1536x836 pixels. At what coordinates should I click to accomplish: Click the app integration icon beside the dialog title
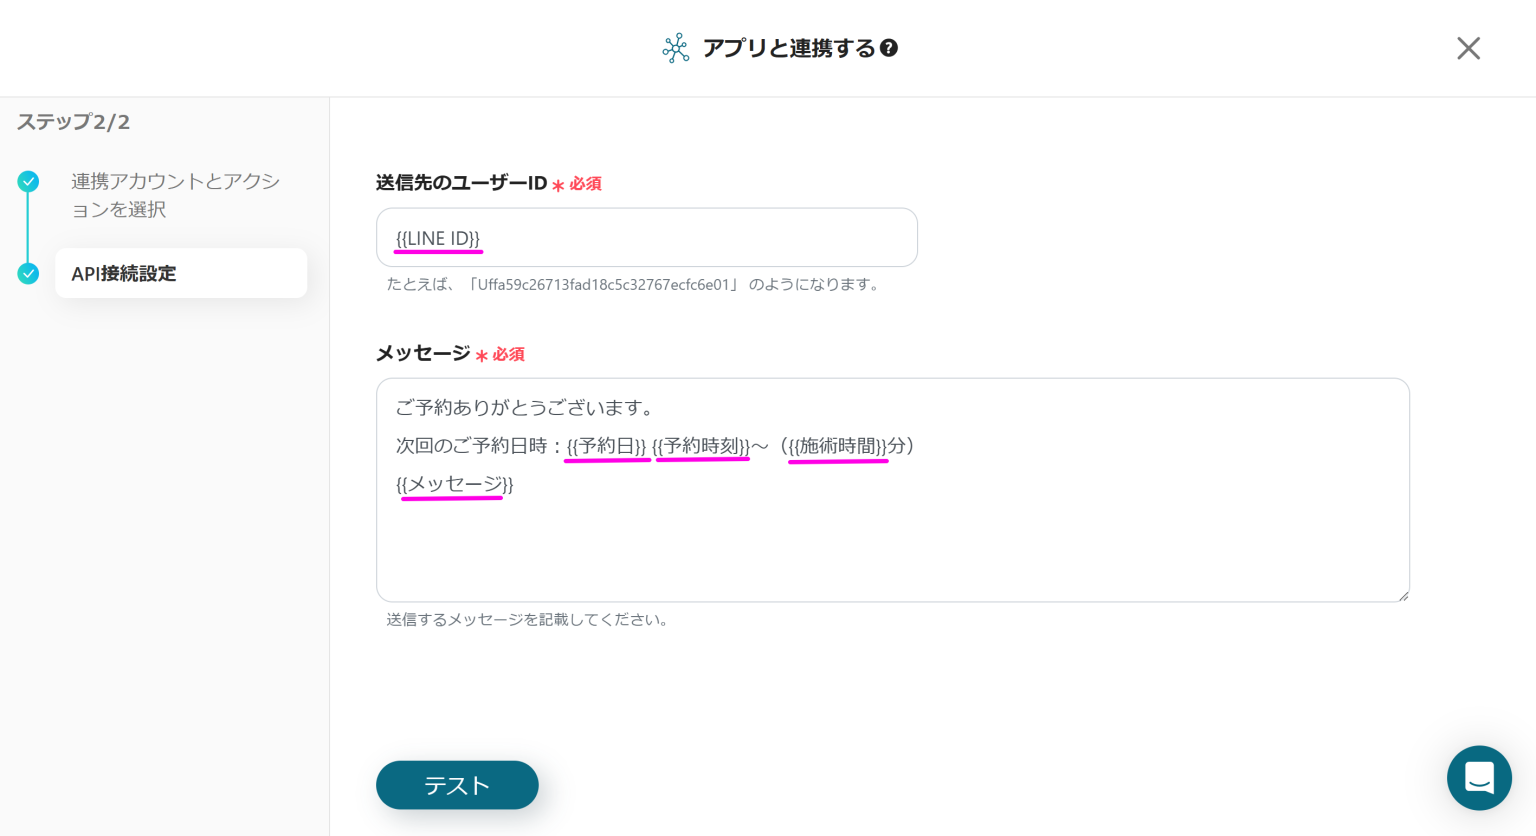click(x=676, y=47)
